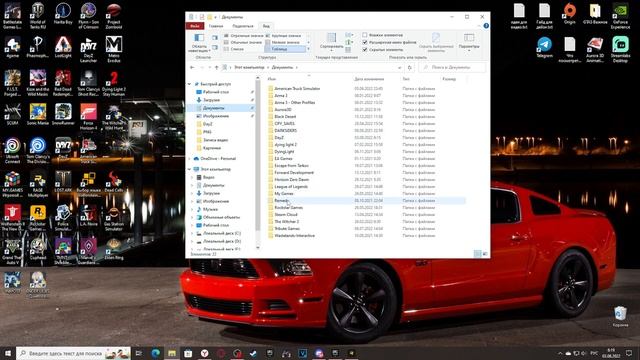The width and height of the screenshot is (640, 360).
Task: Refresh the Документы folder view
Action: coord(409,67)
